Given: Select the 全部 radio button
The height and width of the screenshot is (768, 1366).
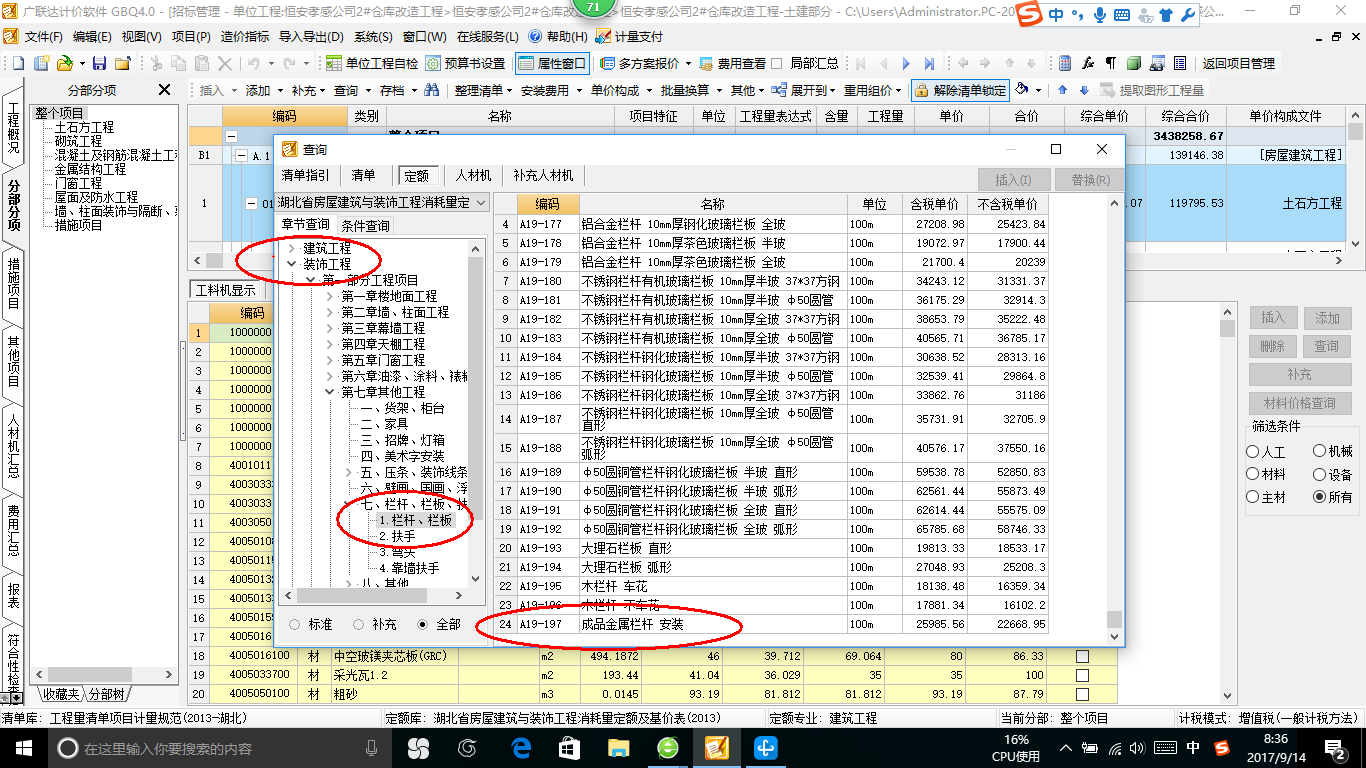Looking at the screenshot, I should click(423, 624).
